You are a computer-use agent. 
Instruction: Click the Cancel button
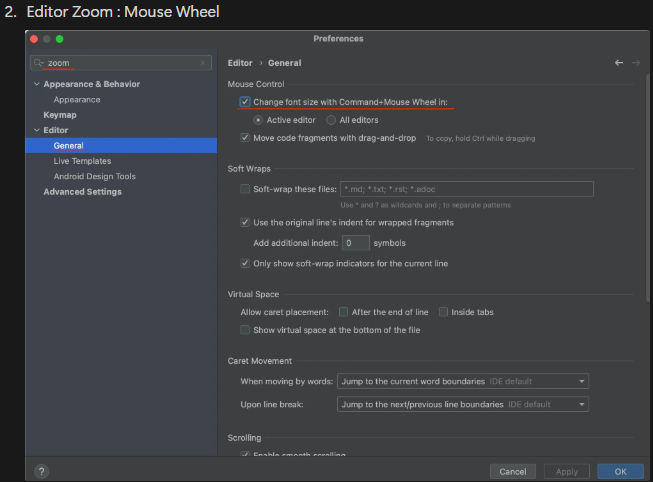(x=512, y=471)
